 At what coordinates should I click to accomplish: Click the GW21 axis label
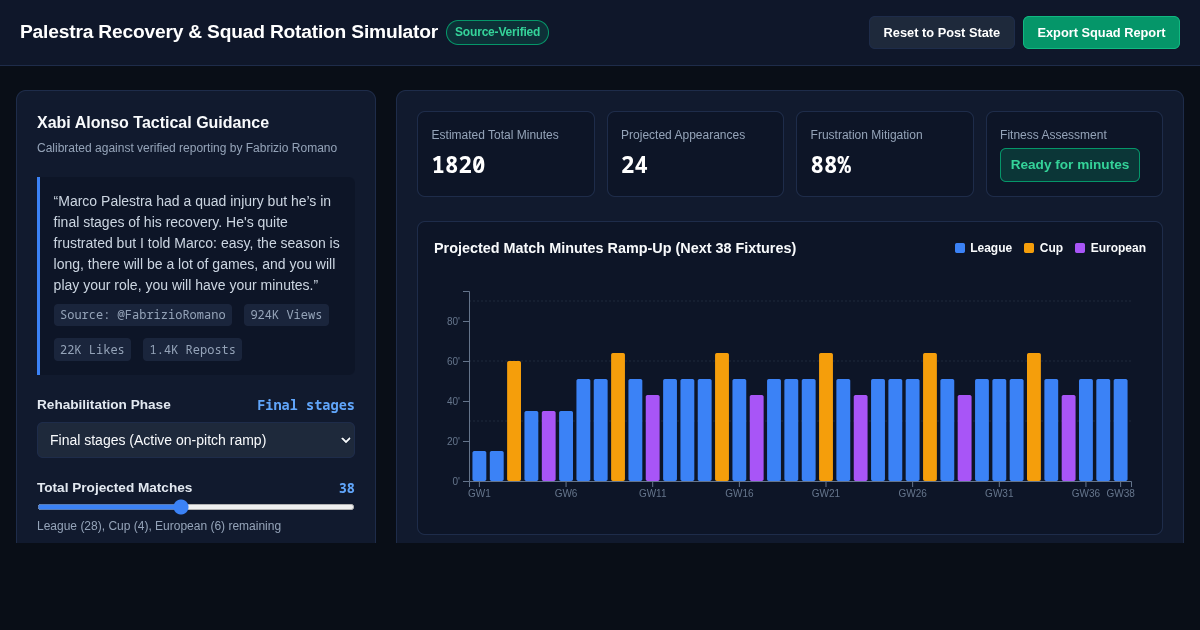point(826,493)
